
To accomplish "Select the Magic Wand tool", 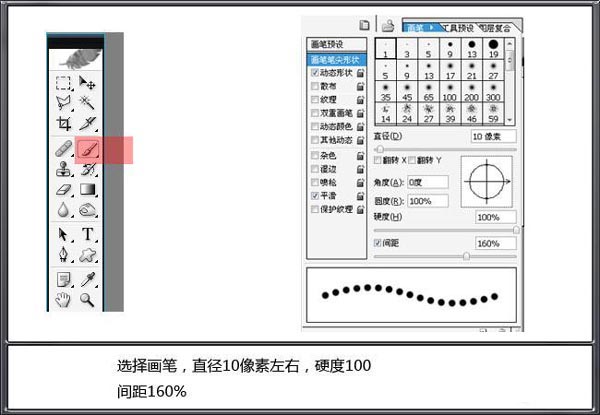I will [88, 103].
